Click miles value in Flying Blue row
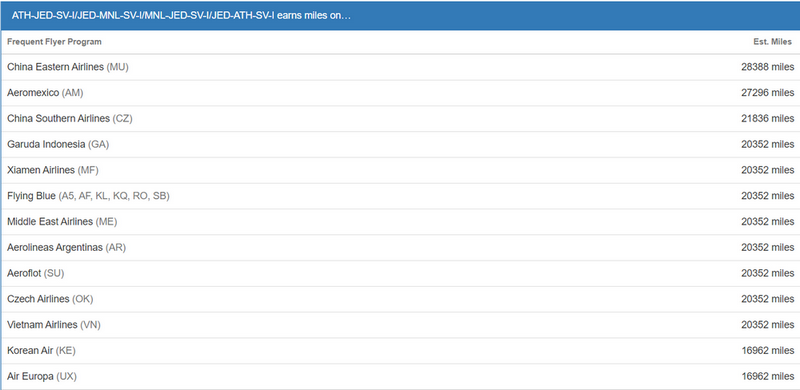 (767, 196)
